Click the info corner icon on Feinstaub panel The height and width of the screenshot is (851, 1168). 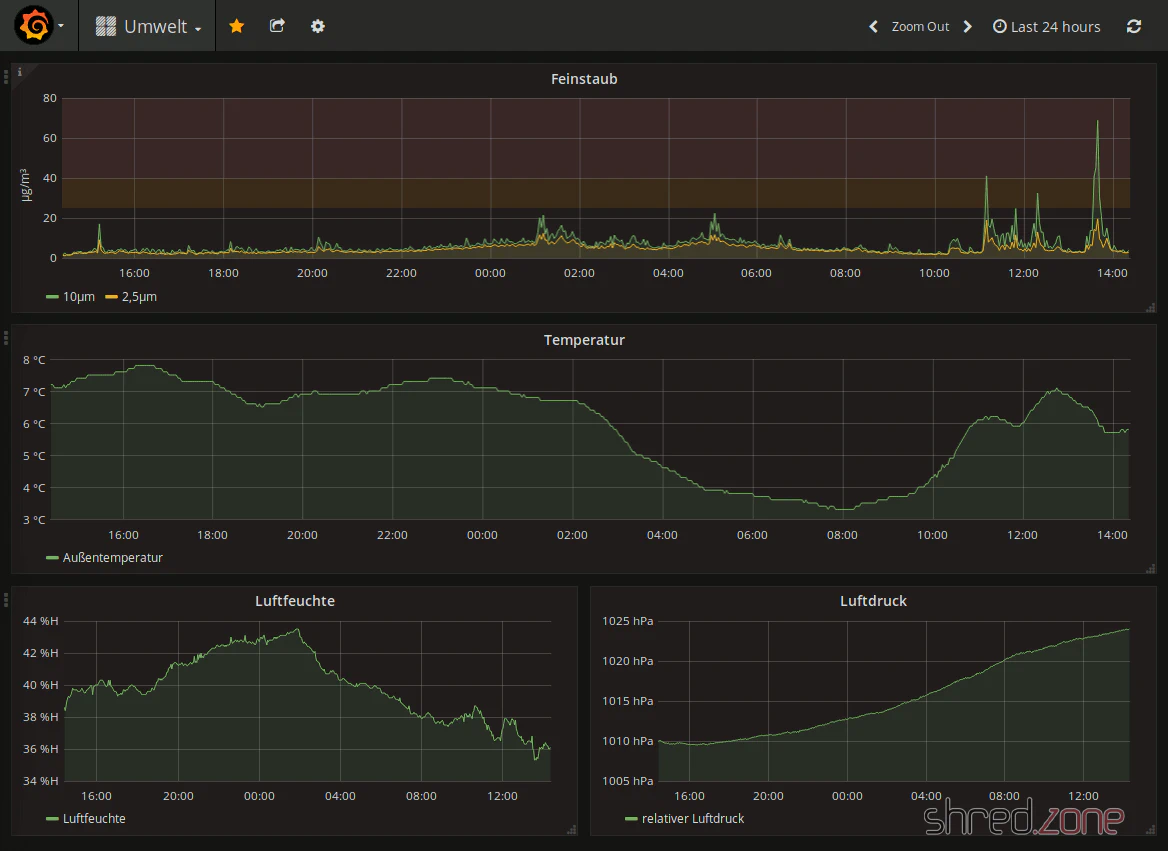[x=20, y=72]
